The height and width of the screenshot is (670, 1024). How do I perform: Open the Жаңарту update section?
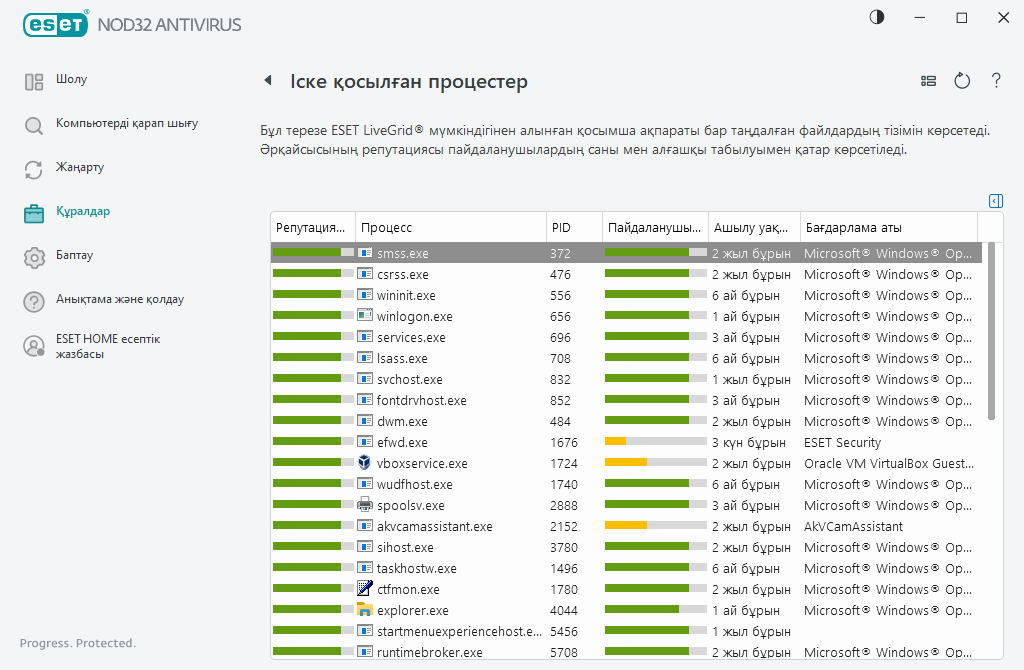pos(80,168)
